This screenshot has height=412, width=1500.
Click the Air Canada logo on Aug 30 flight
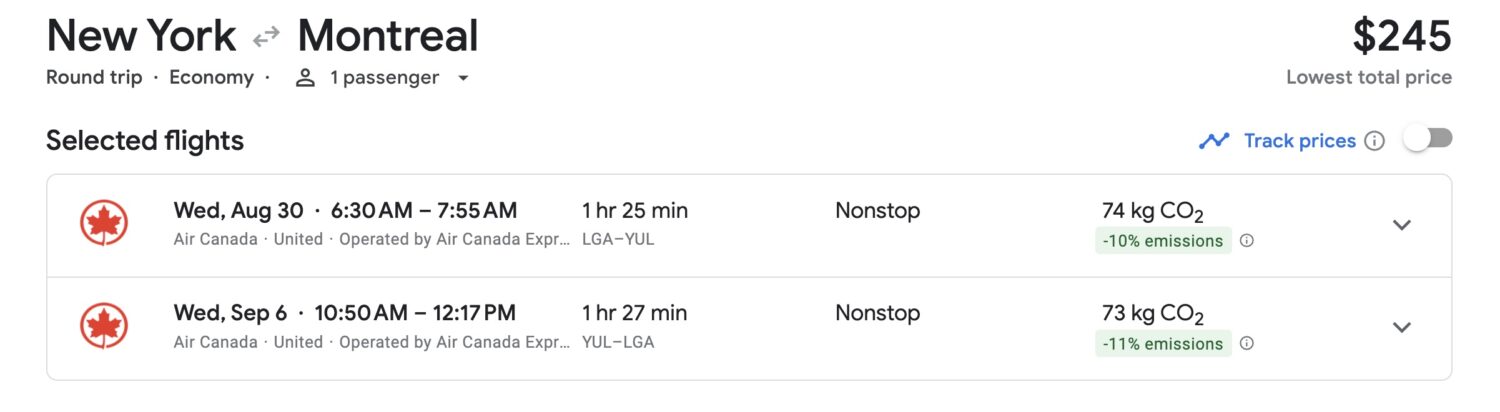[x=104, y=224]
